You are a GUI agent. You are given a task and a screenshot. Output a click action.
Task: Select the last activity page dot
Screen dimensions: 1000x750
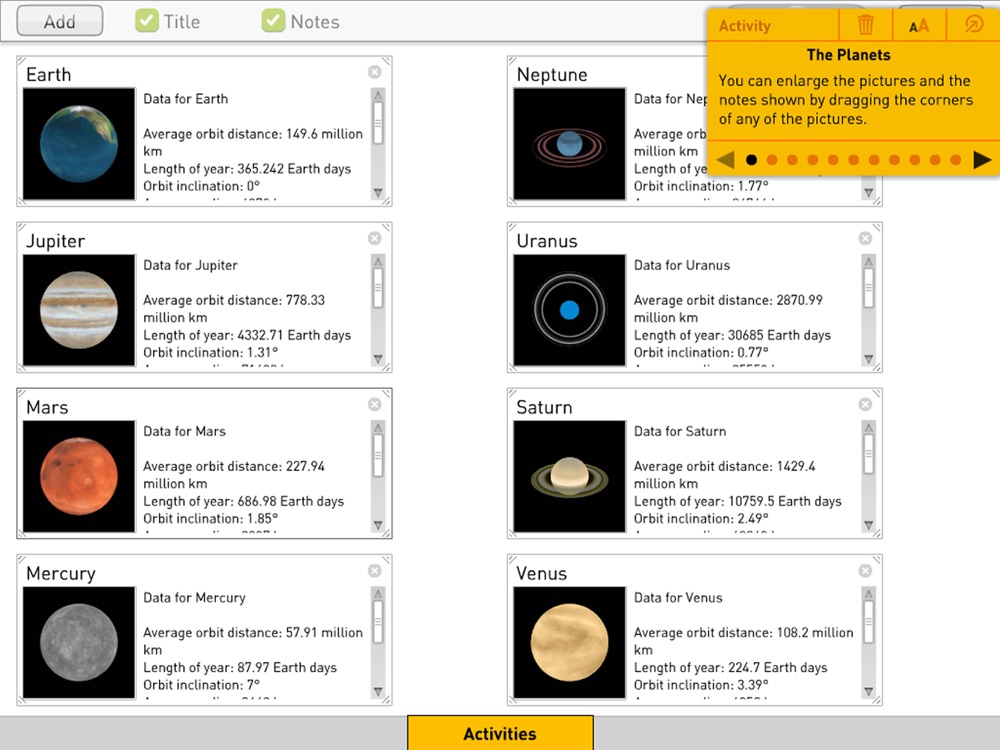(955, 160)
